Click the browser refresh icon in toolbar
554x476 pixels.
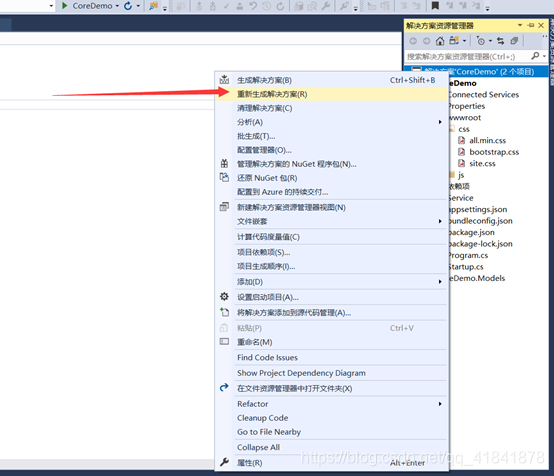(128, 6)
